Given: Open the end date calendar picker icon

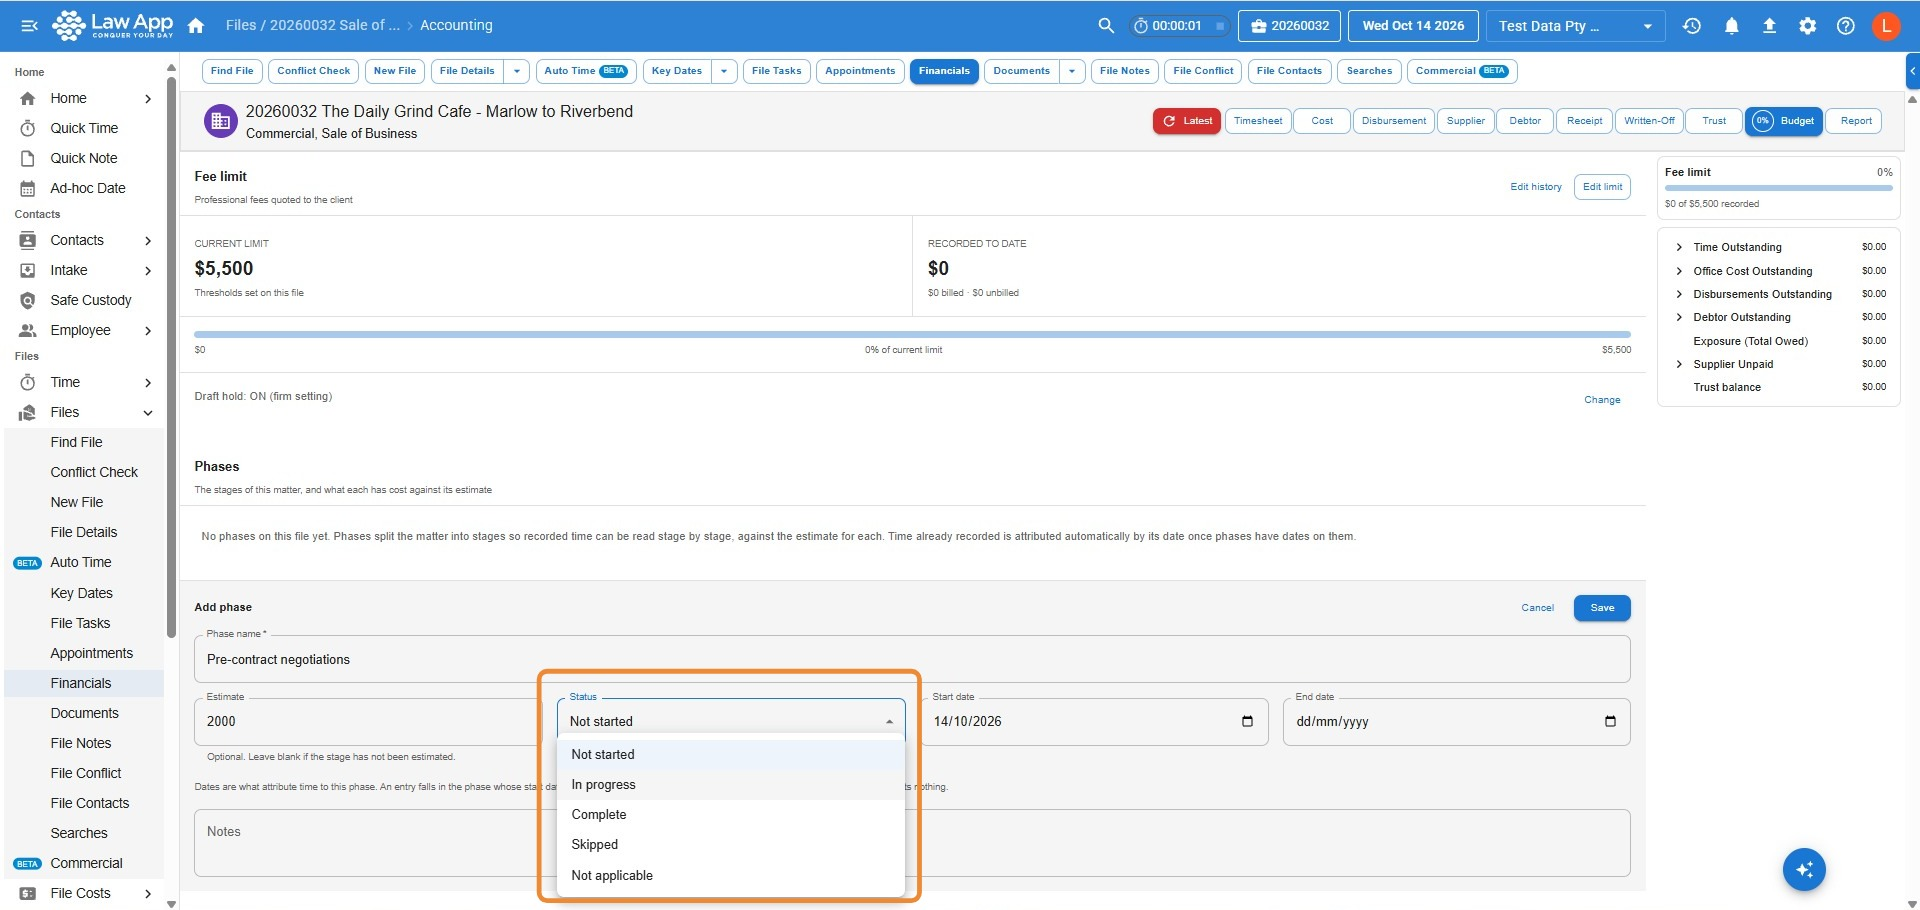Looking at the screenshot, I should coord(1610,721).
